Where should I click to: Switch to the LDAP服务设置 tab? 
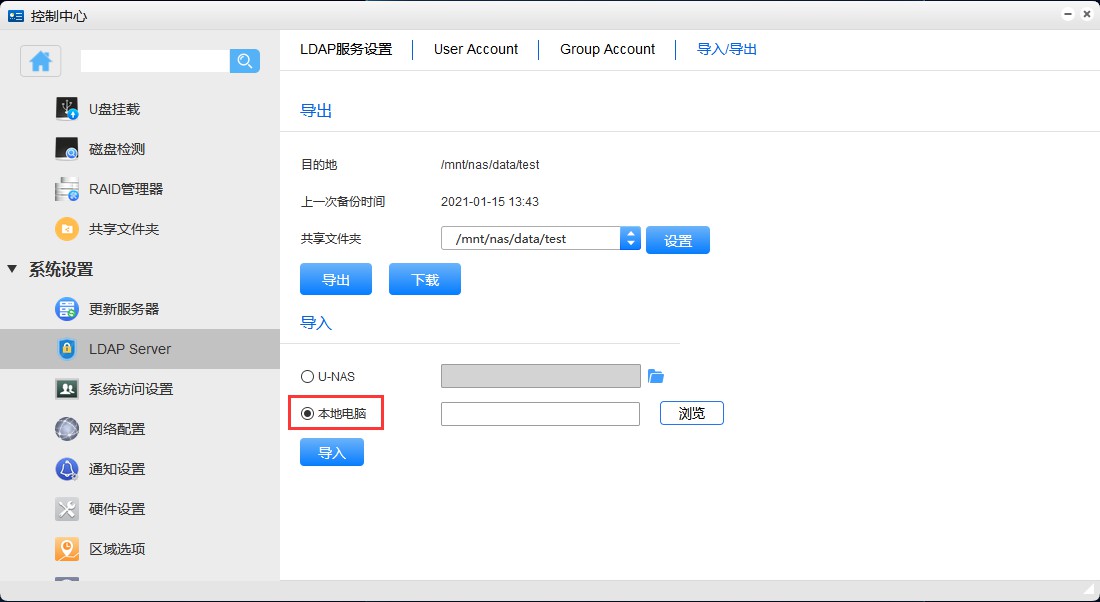(346, 49)
